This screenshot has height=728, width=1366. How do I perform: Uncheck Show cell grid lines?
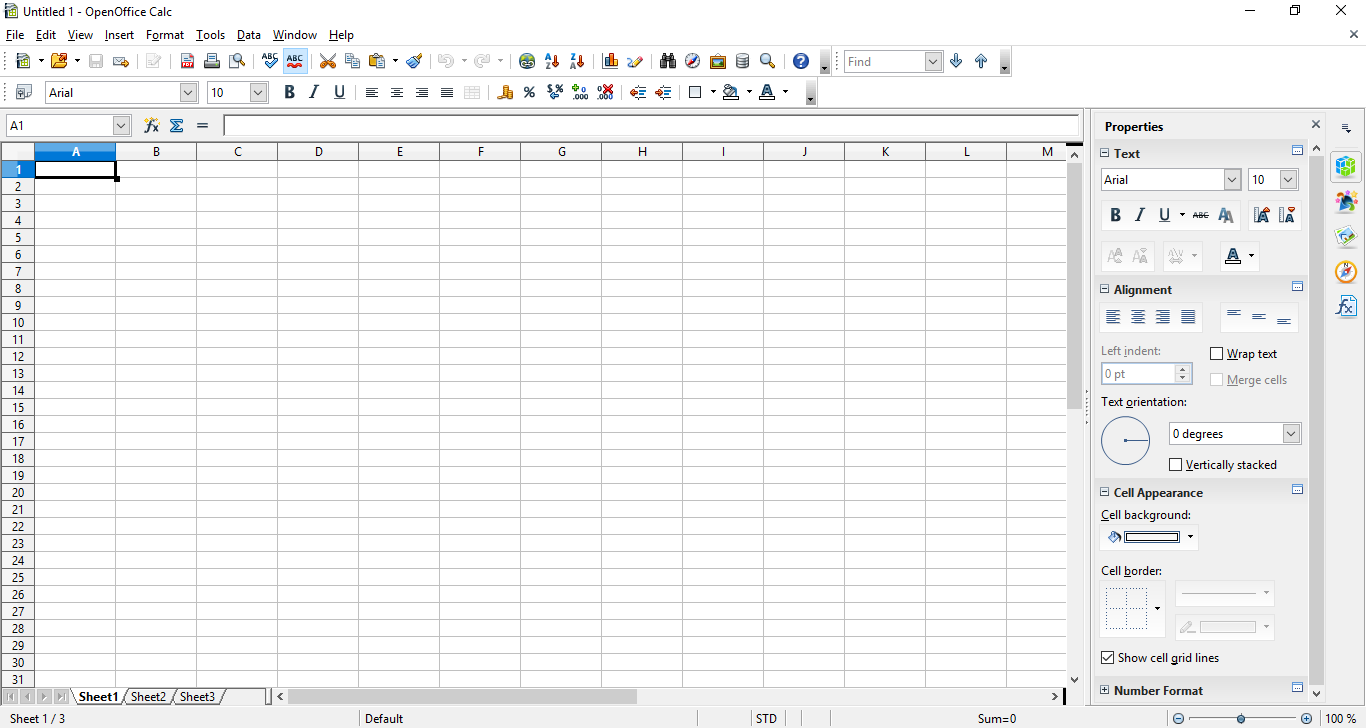point(1107,657)
